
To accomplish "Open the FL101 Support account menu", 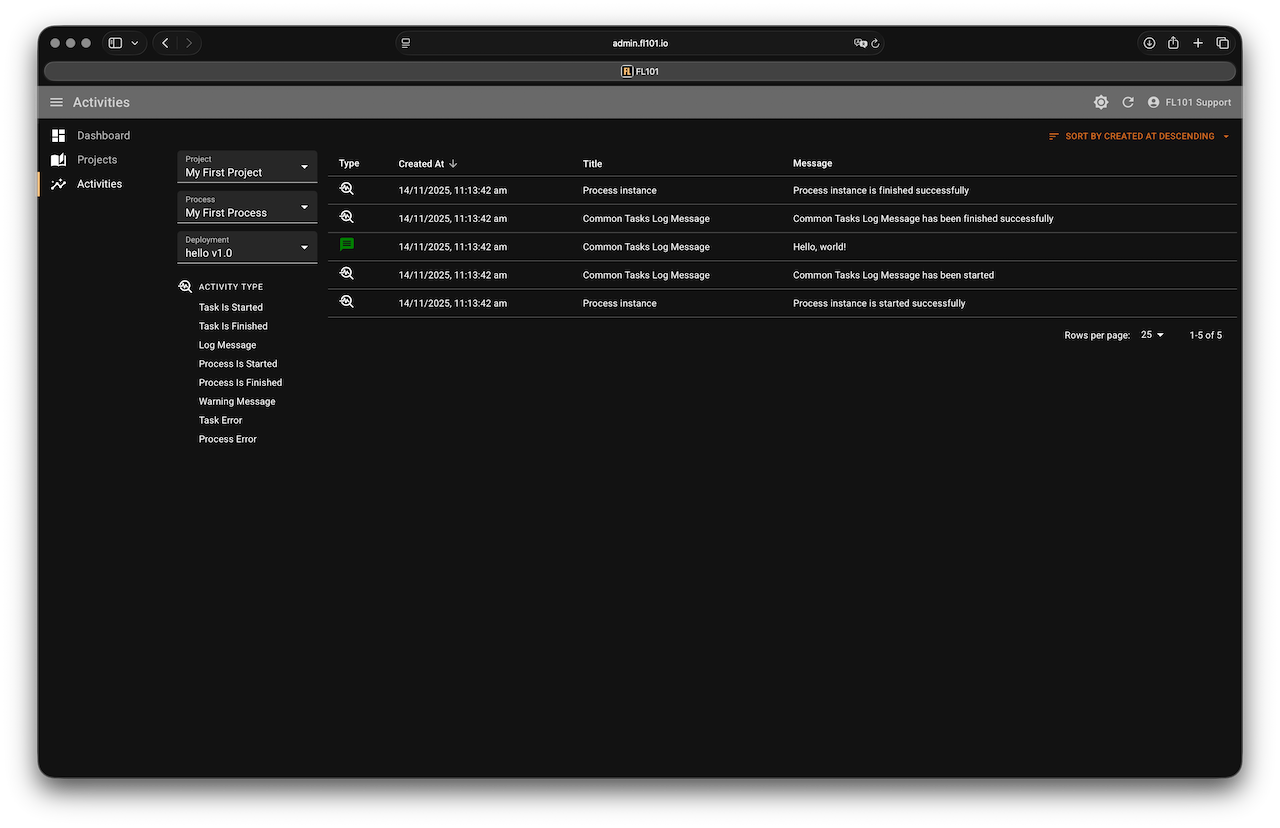I will point(1189,102).
